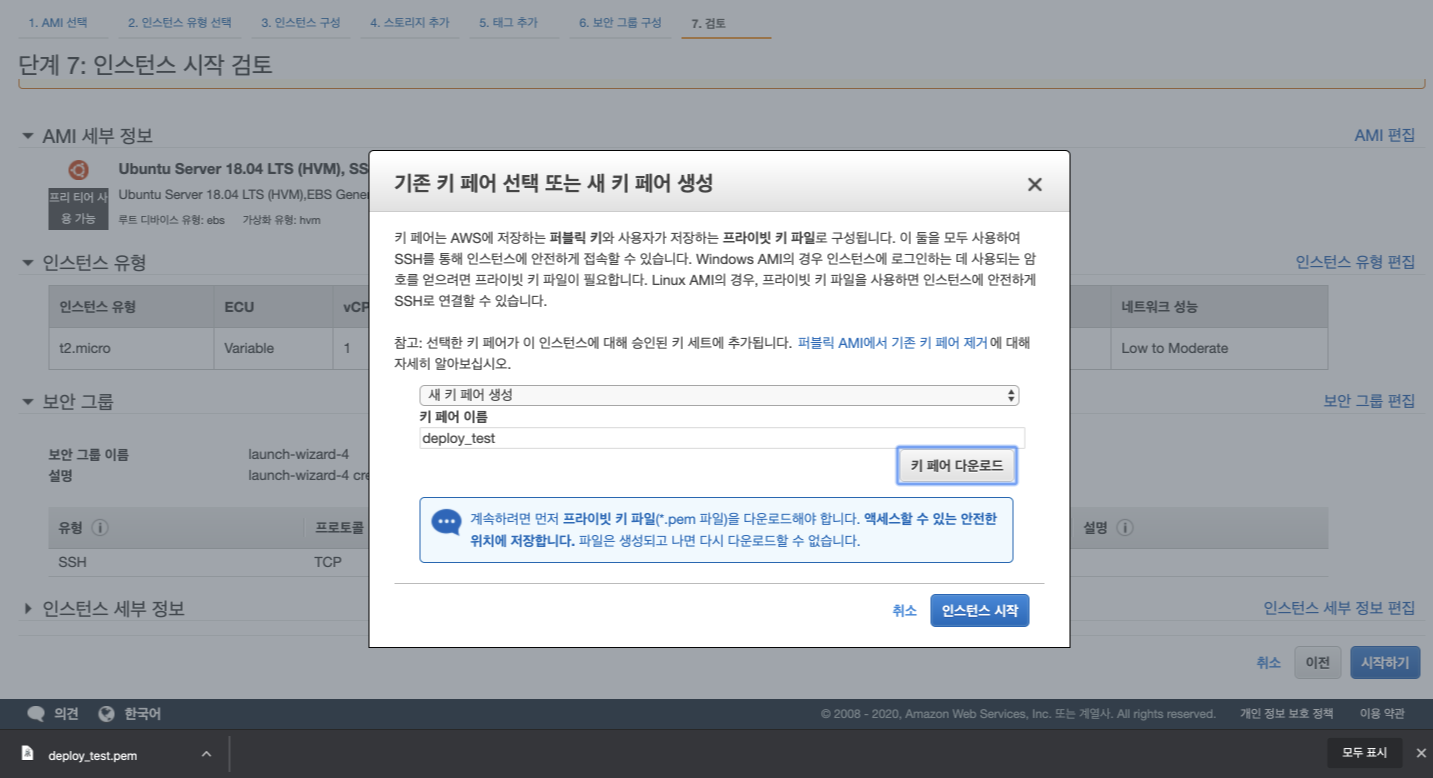
Task: Collapse the instance type section
Action: click(x=28, y=263)
